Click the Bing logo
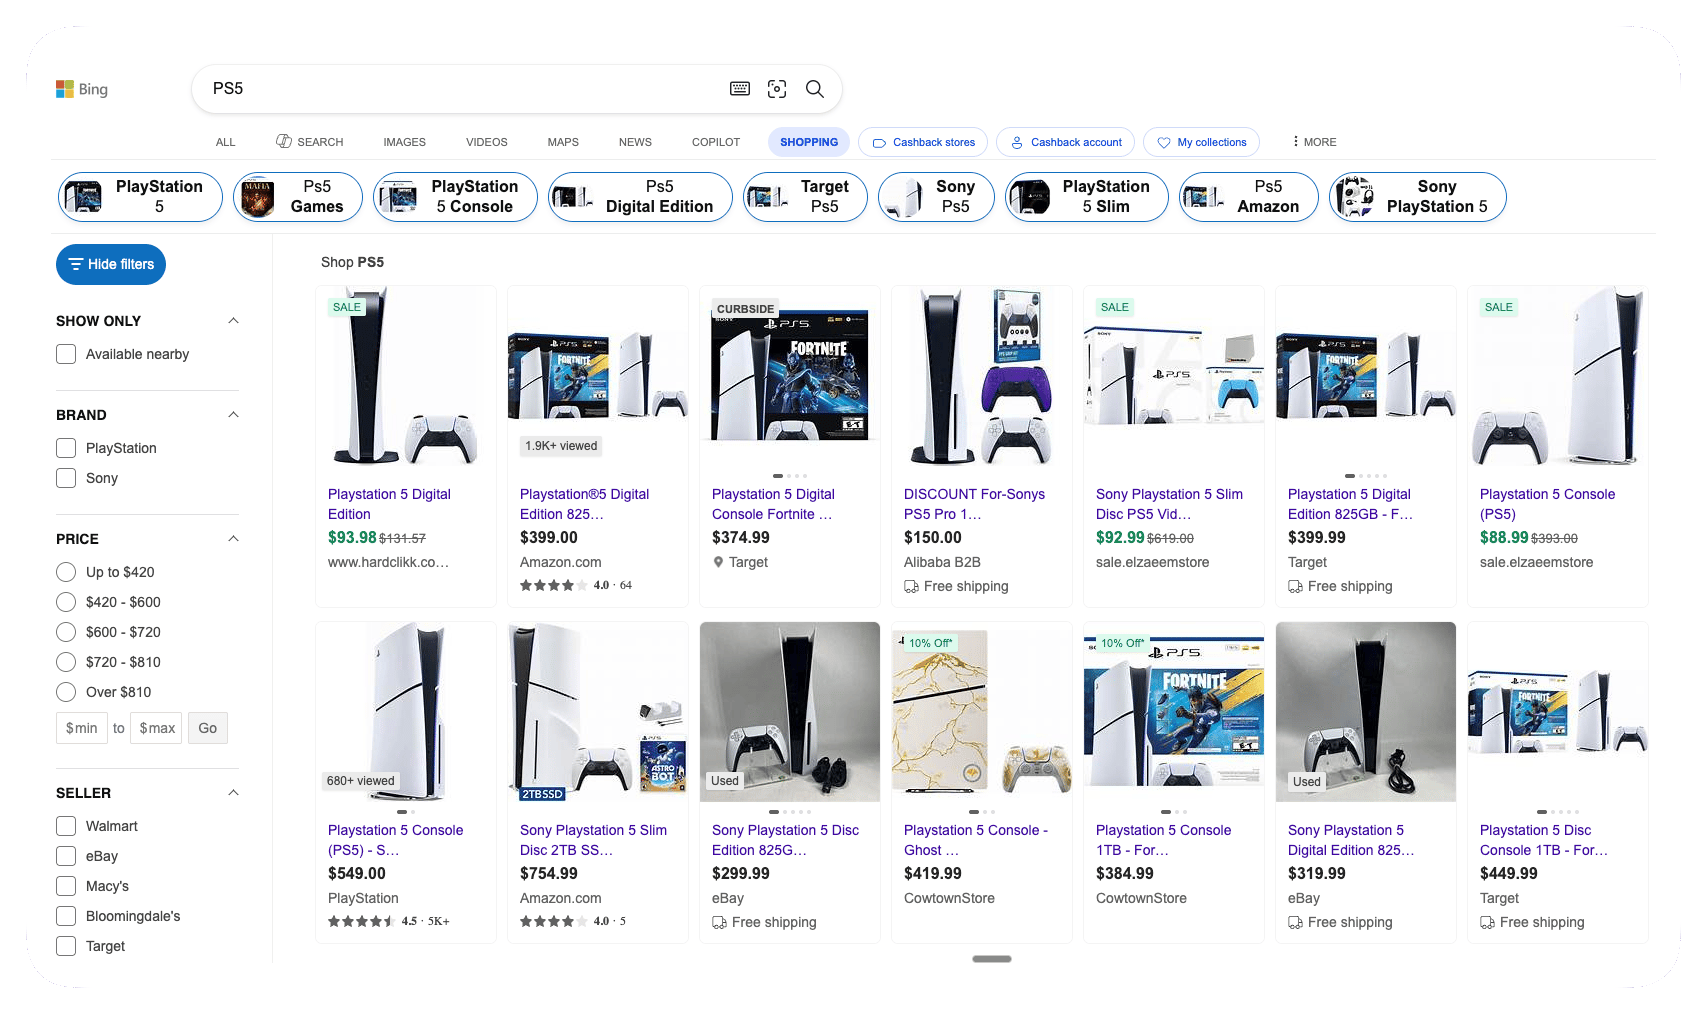The height and width of the screenshot is (1014, 1707). pos(82,89)
